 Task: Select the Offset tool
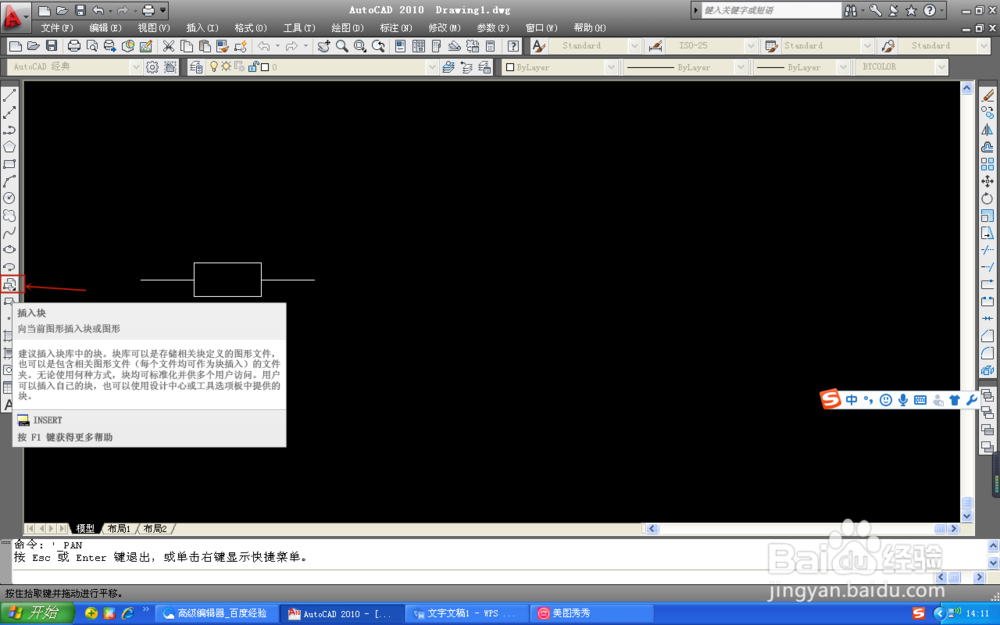[x=987, y=147]
